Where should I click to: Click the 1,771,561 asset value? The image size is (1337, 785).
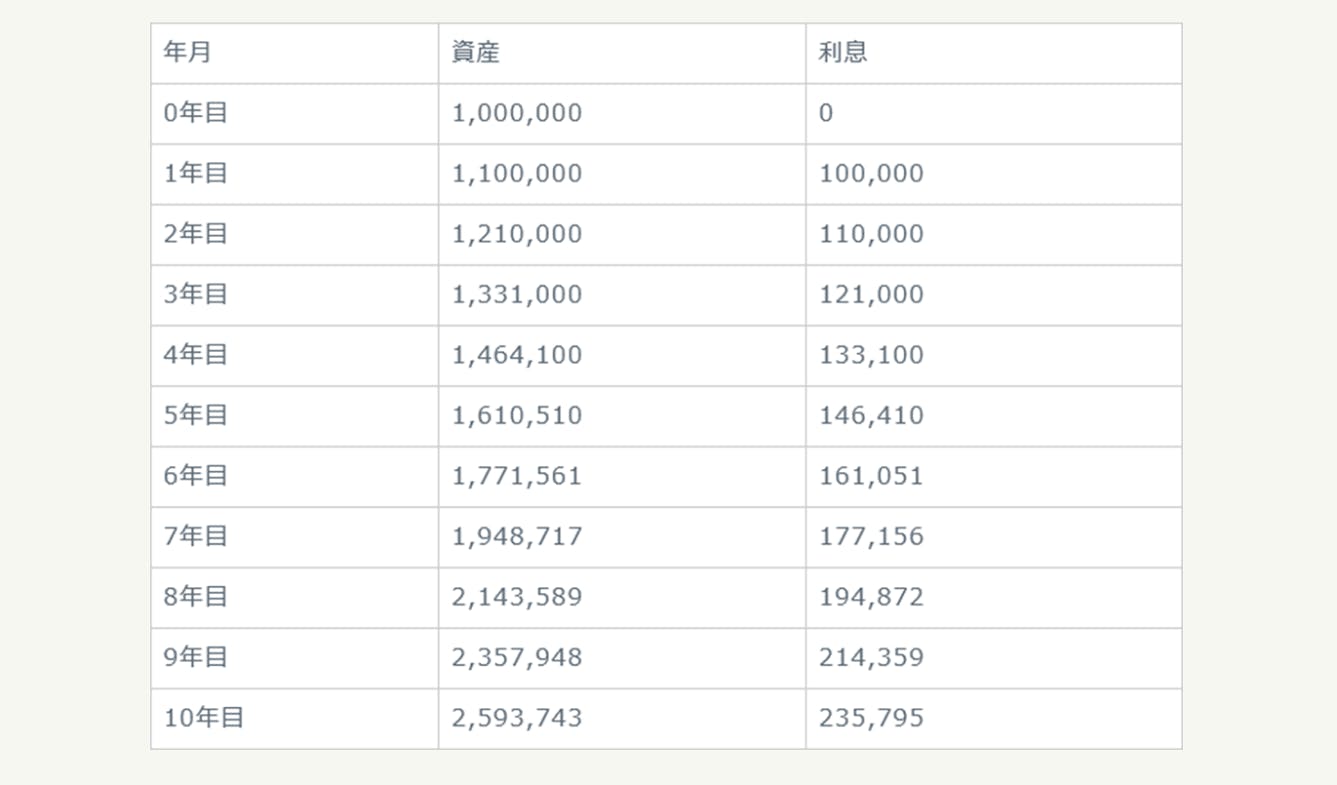517,476
